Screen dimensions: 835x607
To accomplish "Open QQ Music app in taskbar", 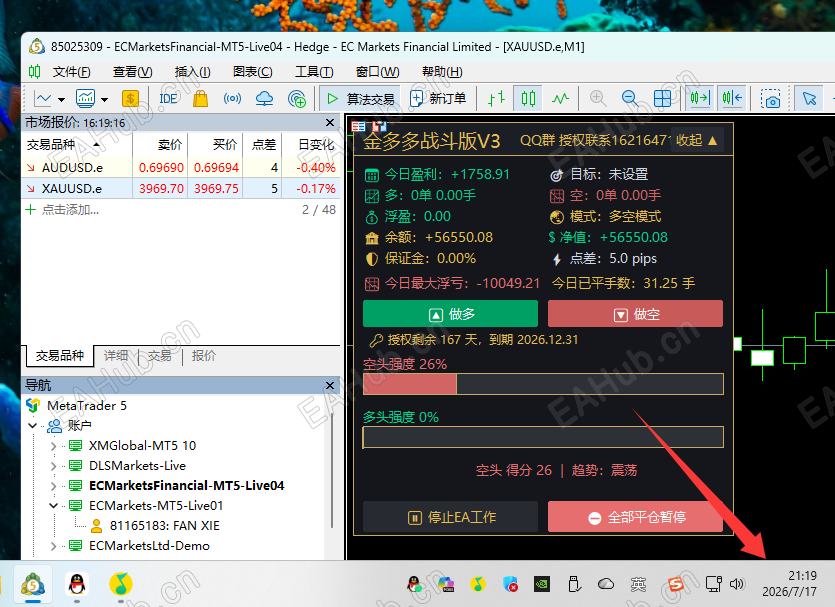I will pos(121,585).
